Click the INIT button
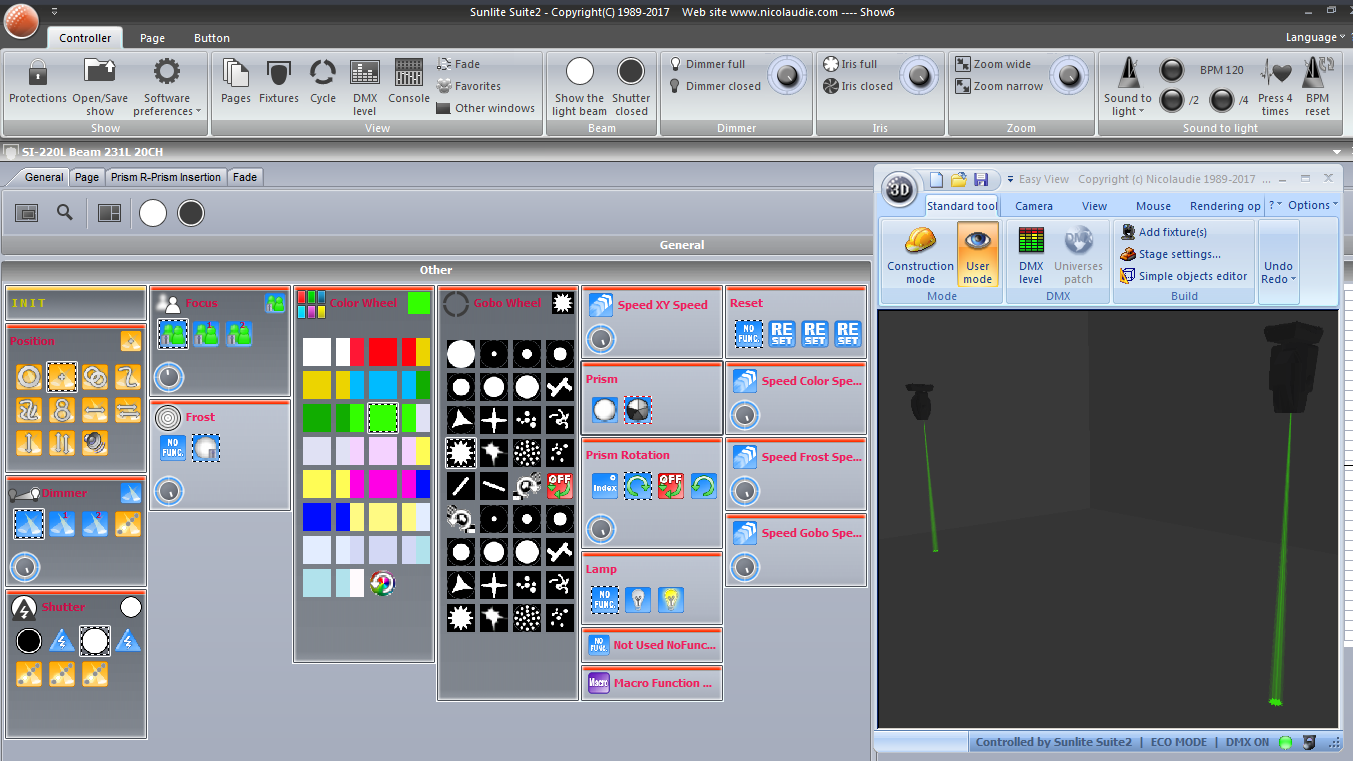This screenshot has height=761, width=1353. click(x=76, y=304)
